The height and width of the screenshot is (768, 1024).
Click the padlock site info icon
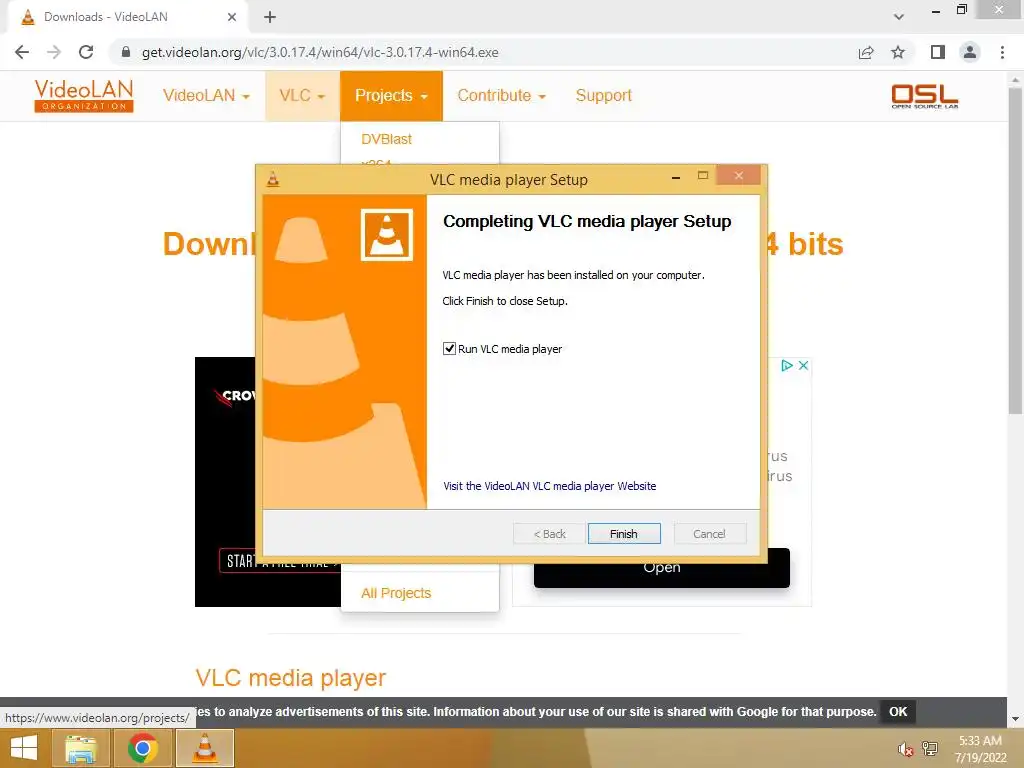point(126,52)
